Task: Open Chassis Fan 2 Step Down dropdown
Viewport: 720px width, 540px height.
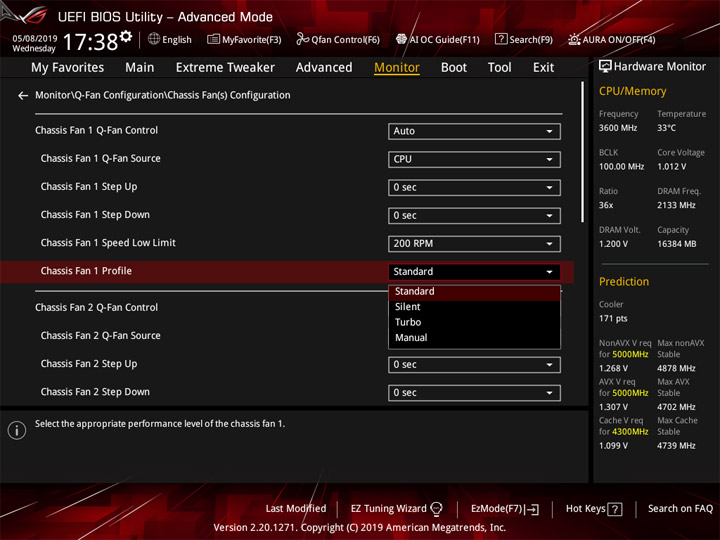Action: coord(474,393)
